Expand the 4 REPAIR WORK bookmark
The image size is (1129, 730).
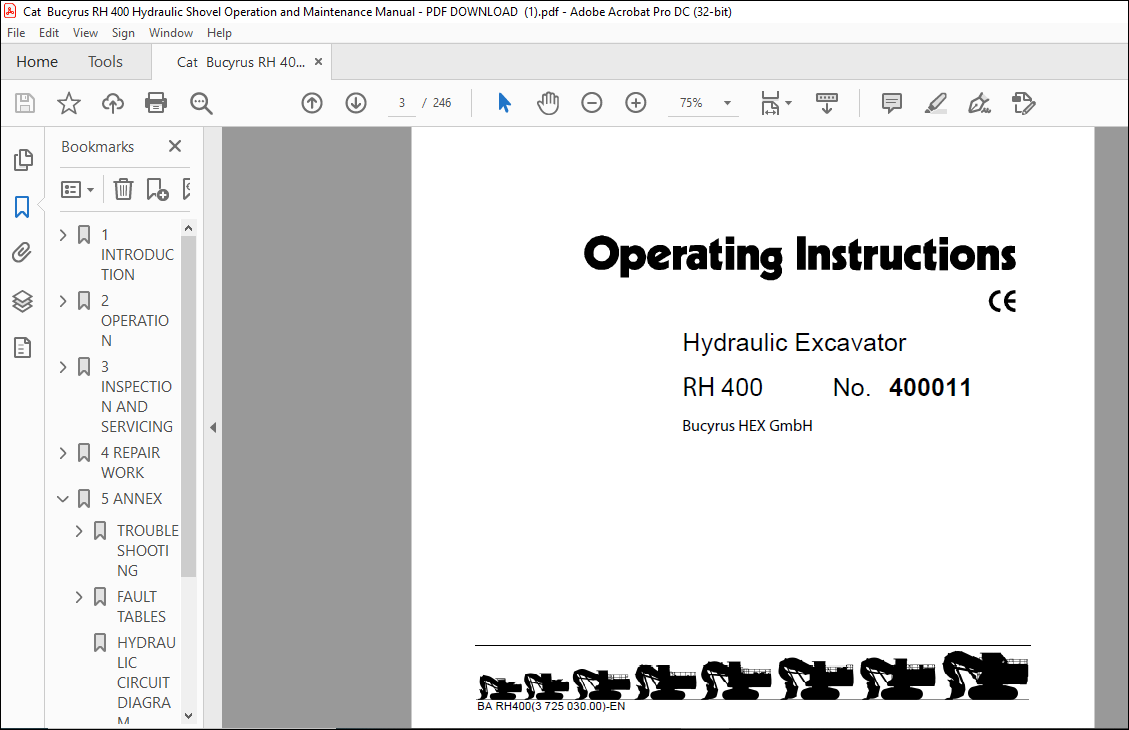click(x=63, y=453)
